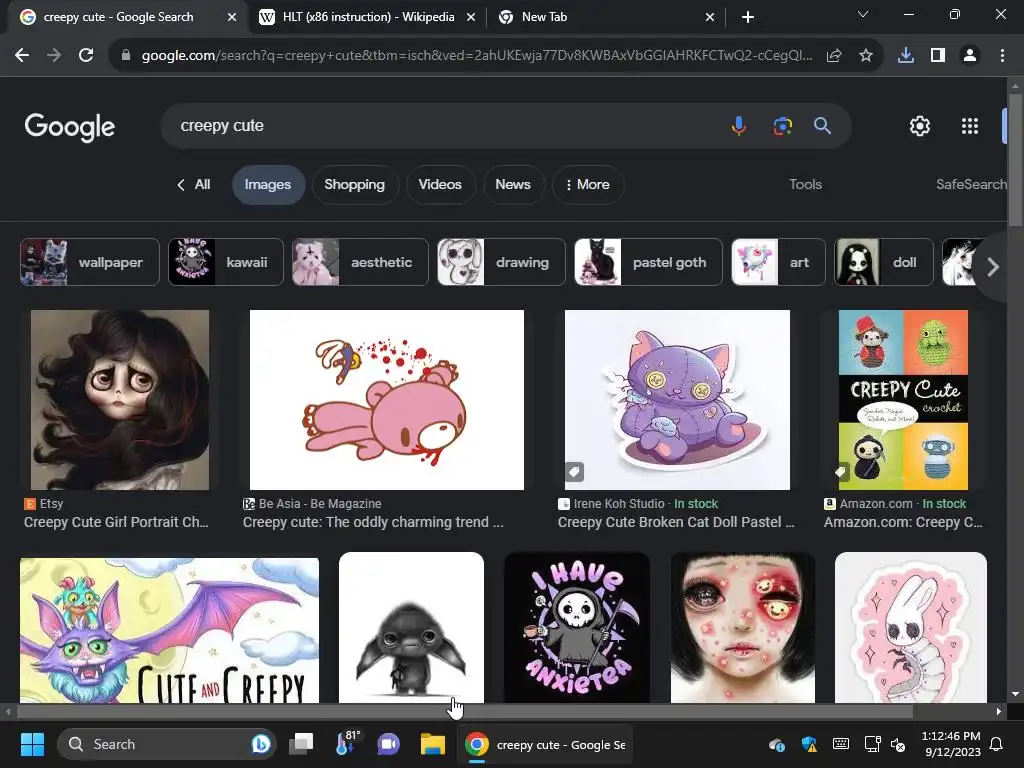Screen dimensions: 1024x768
Task: Open the I Have Anxietea image
Action: click(577, 628)
